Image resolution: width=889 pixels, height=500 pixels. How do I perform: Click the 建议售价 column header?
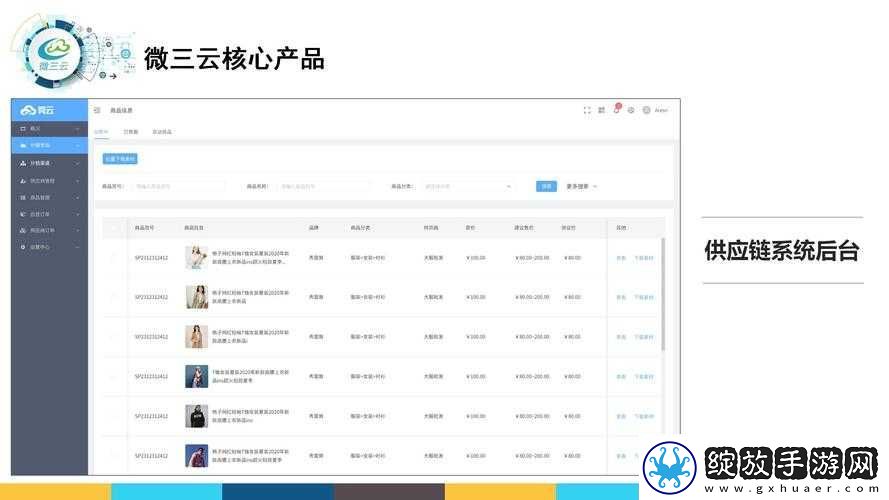pyautogui.click(x=524, y=228)
